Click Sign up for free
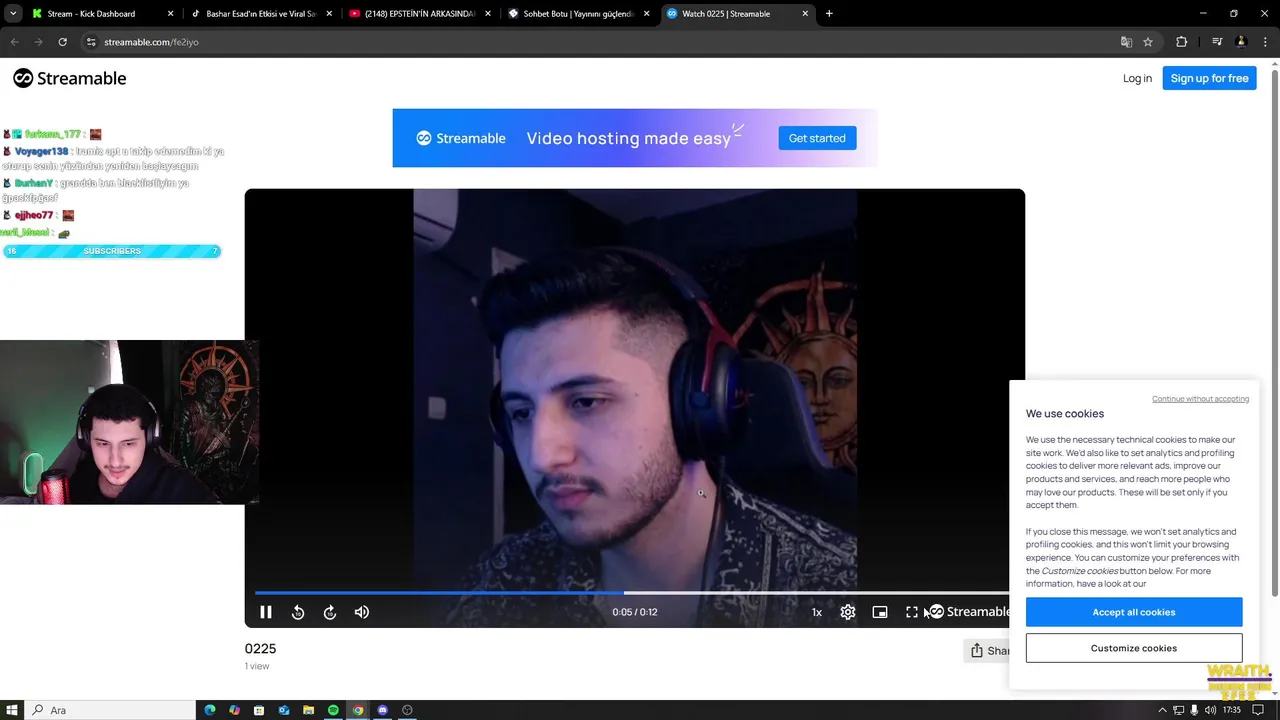Image resolution: width=1280 pixels, height=720 pixels. point(1209,78)
